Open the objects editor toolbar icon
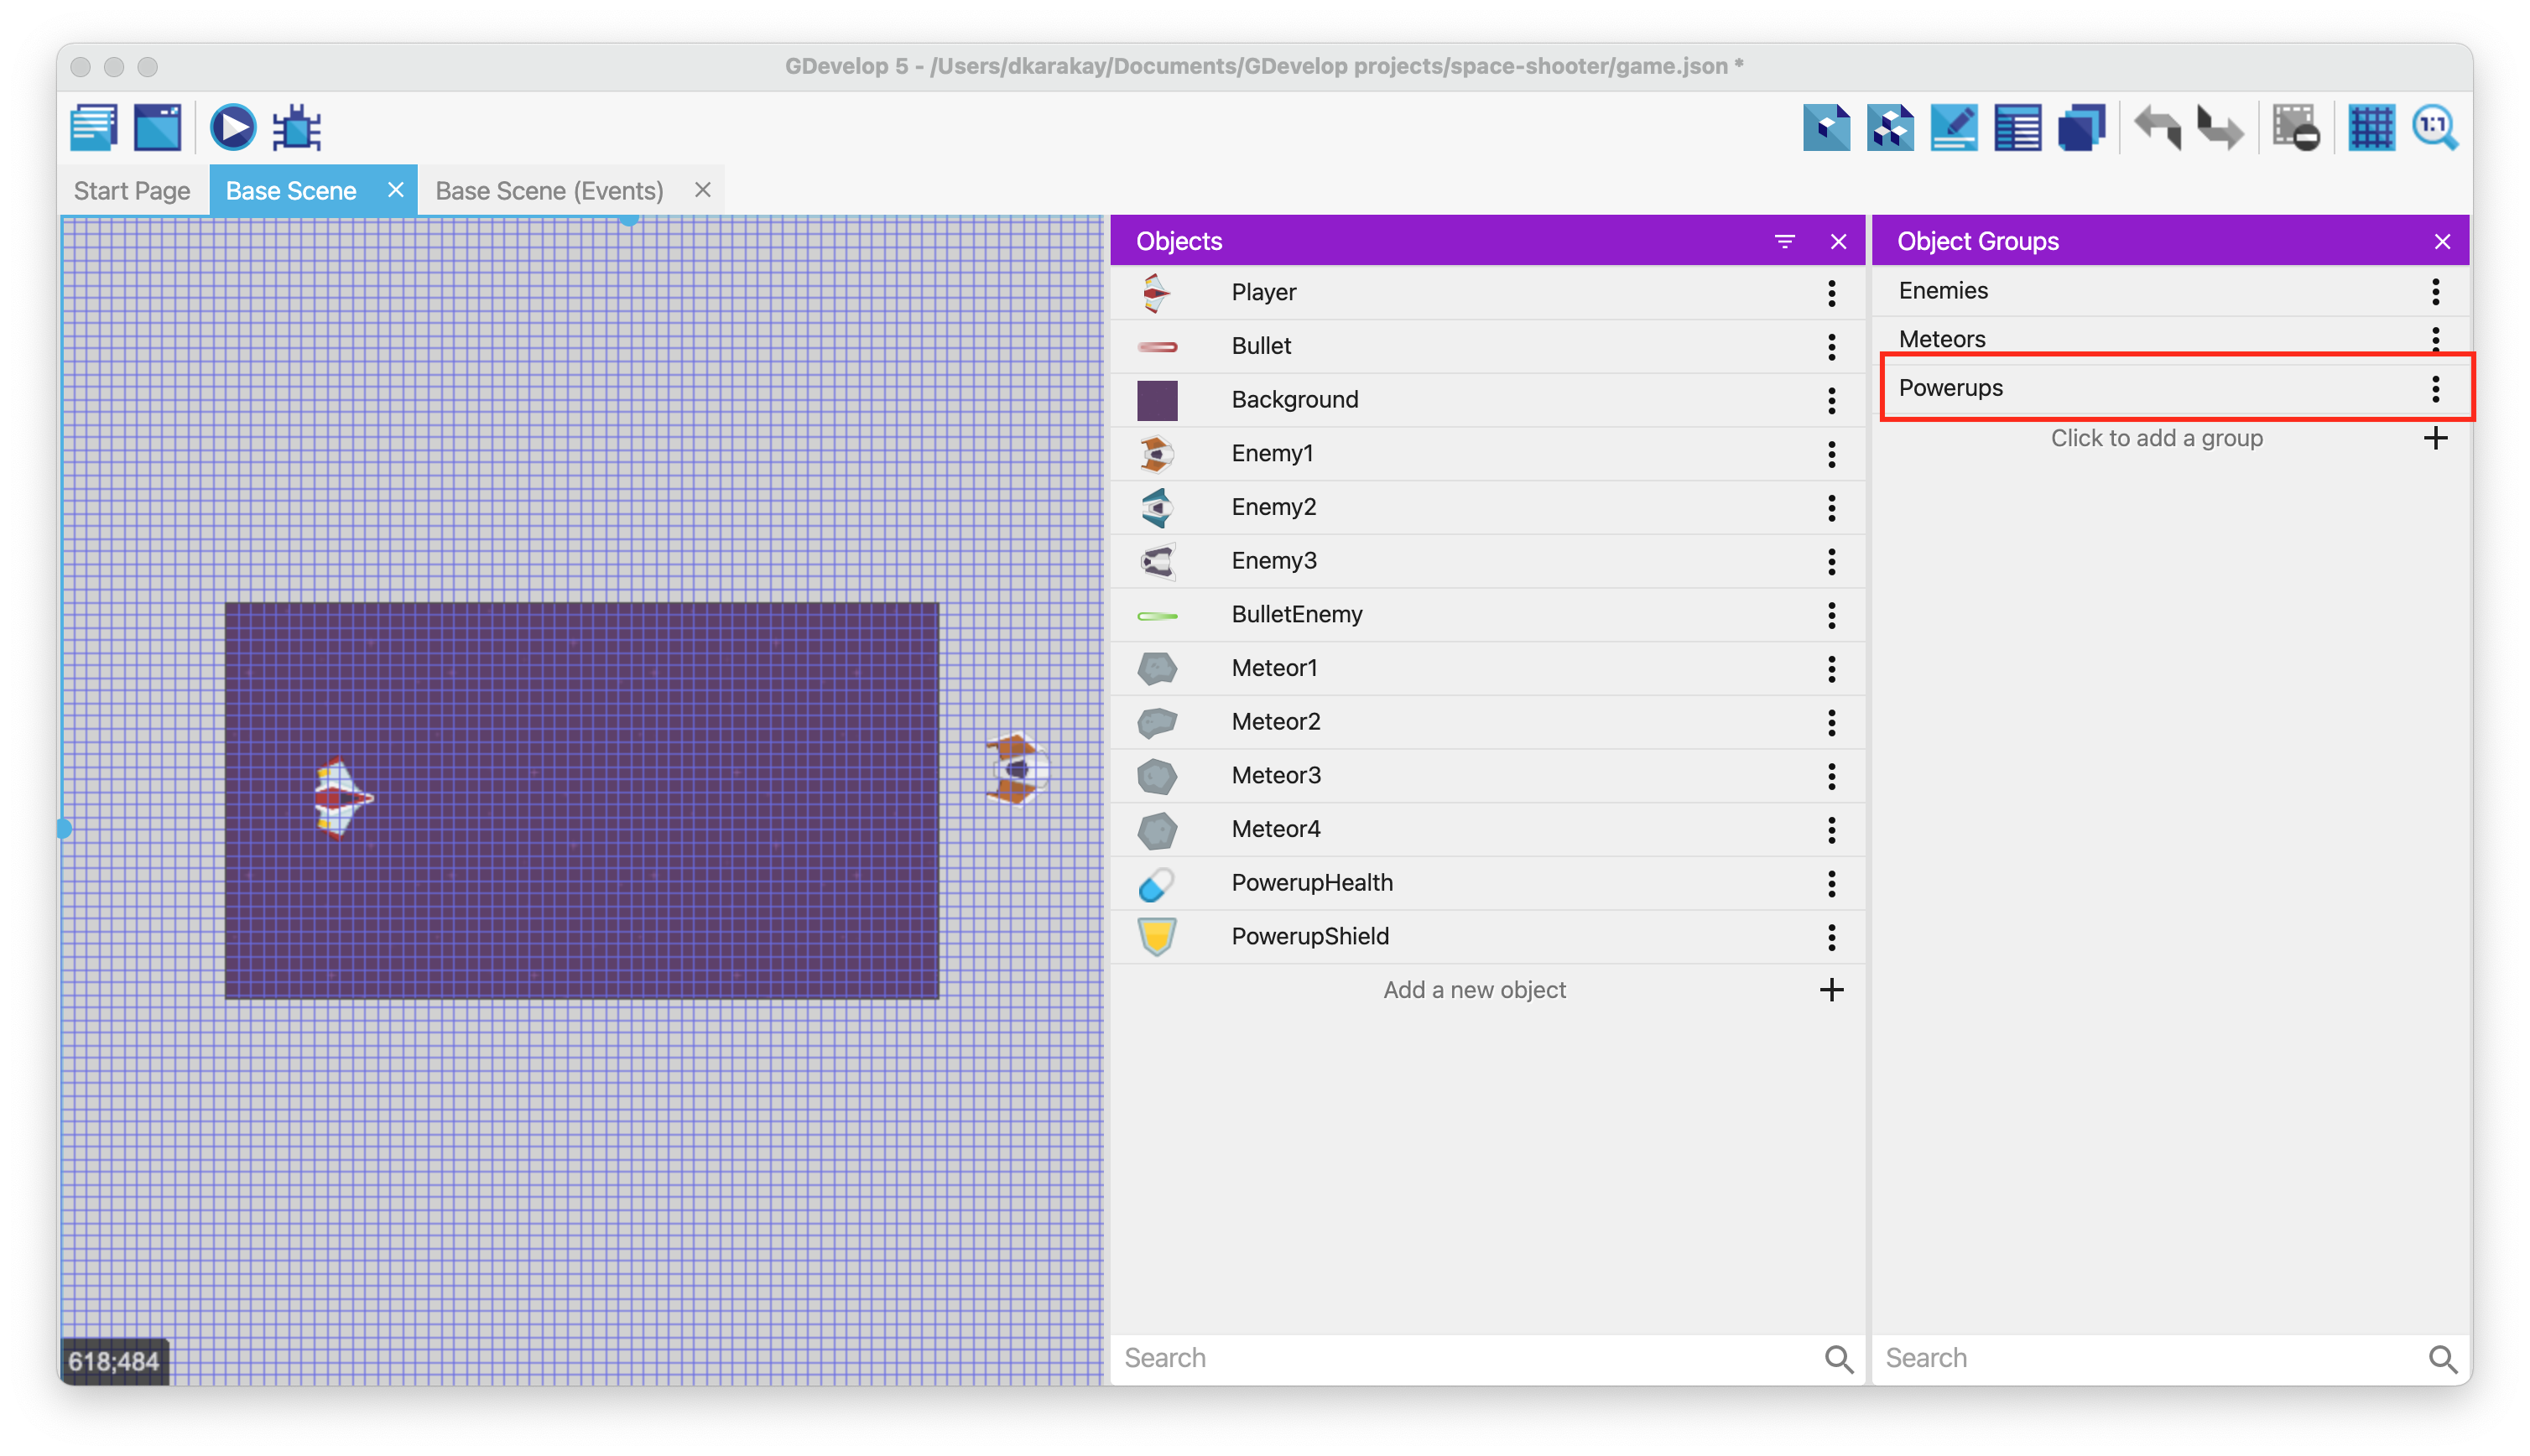This screenshot has width=2530, height=1456. [1826, 128]
